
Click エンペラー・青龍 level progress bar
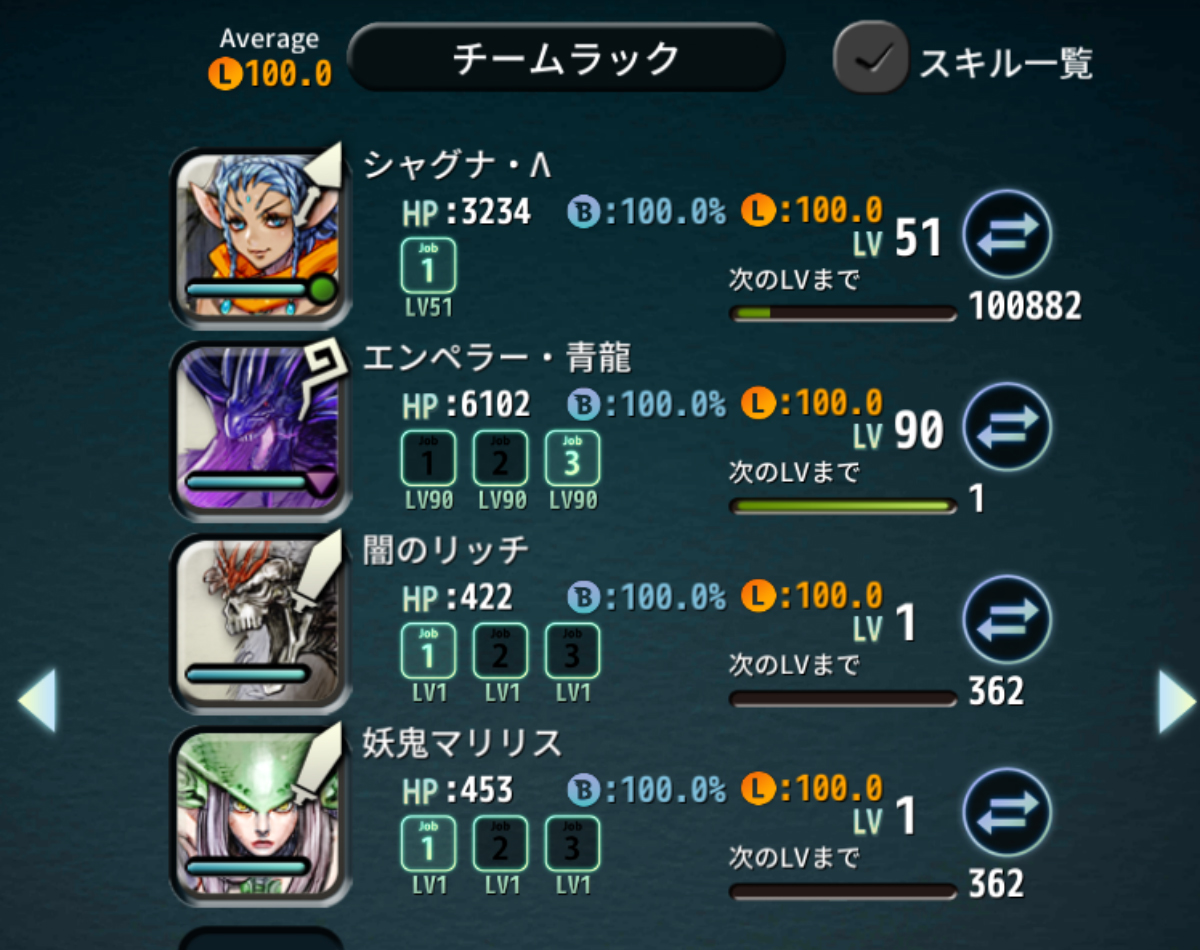[x=843, y=506]
